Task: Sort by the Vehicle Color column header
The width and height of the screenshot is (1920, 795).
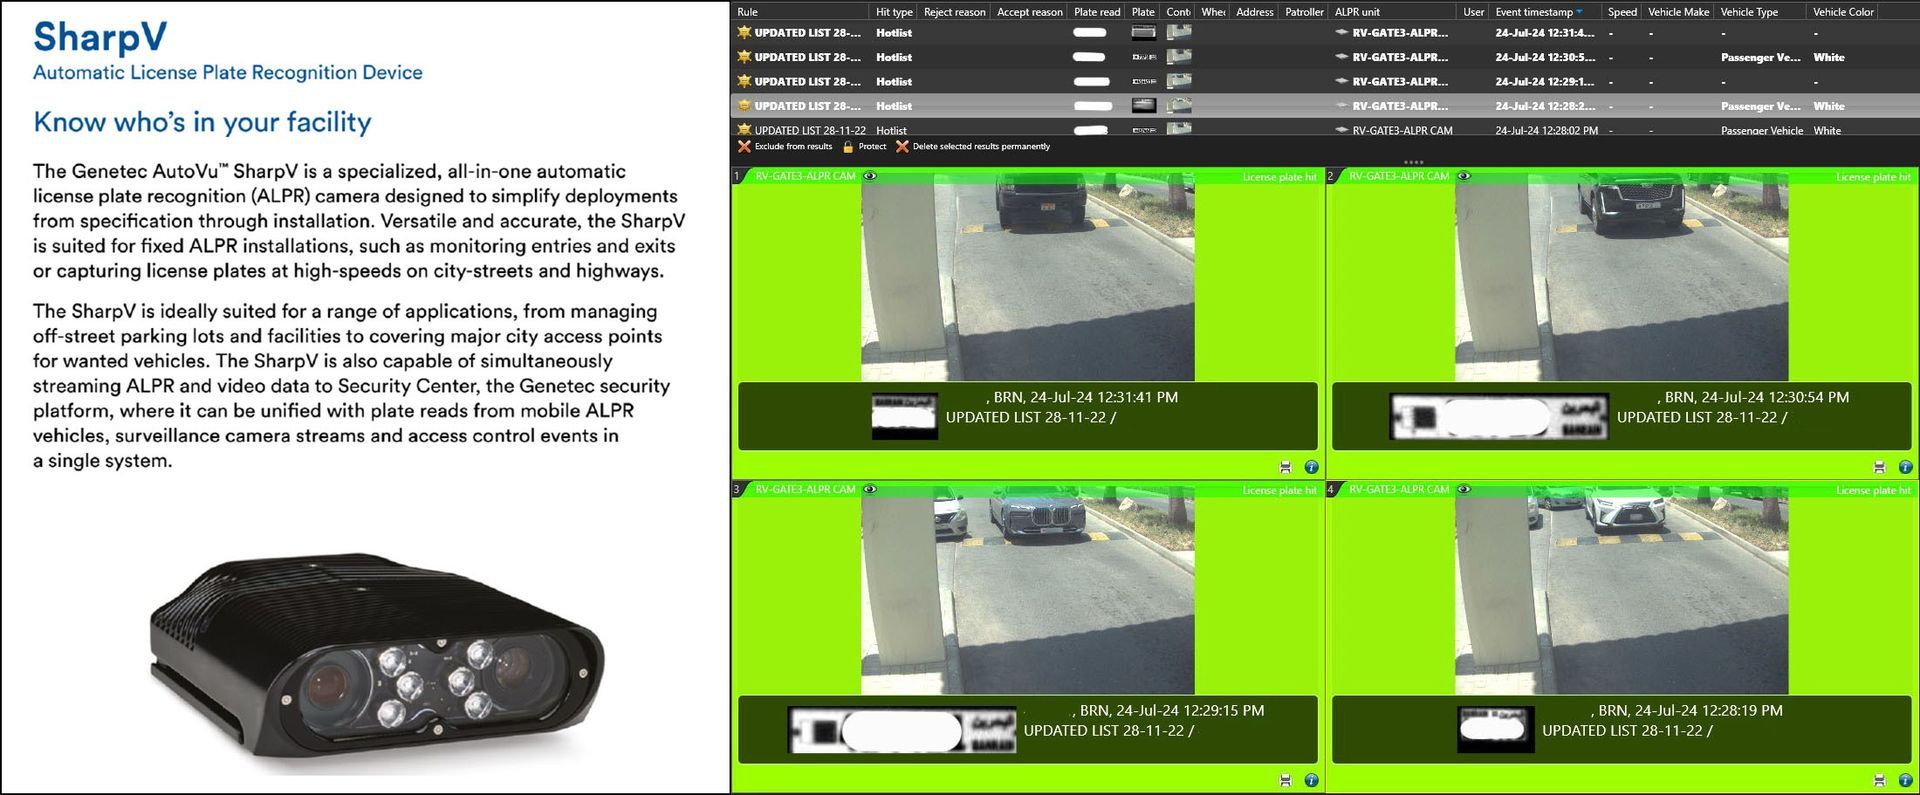Action: coord(1843,12)
